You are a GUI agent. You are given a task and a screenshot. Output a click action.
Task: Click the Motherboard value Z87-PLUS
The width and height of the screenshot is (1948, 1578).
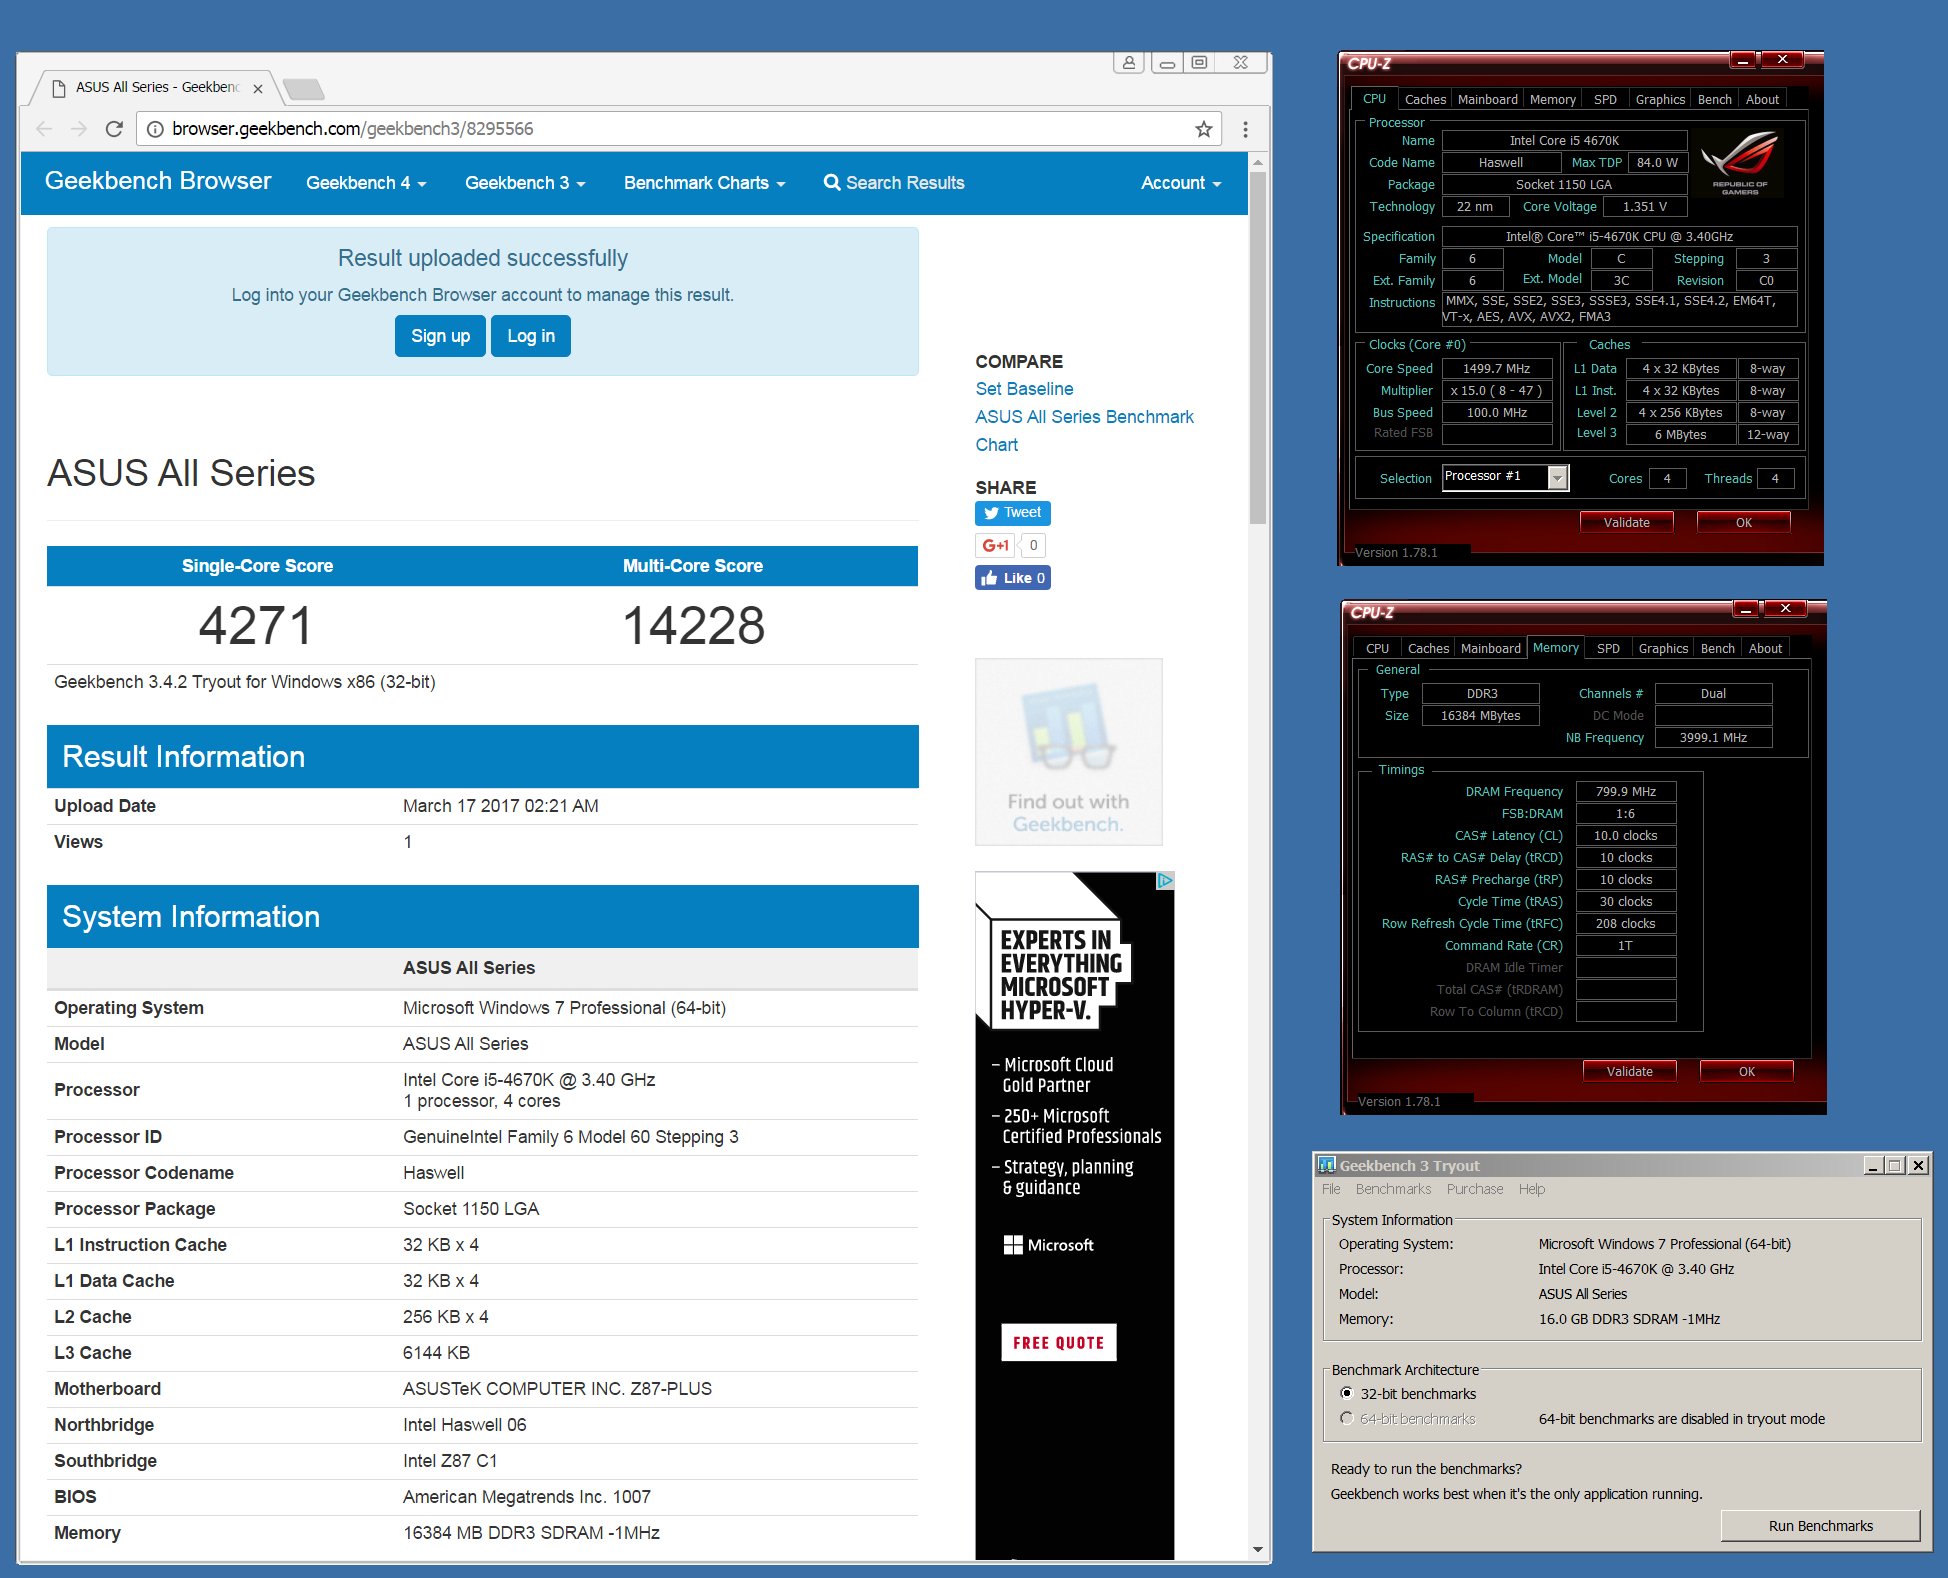557,1389
